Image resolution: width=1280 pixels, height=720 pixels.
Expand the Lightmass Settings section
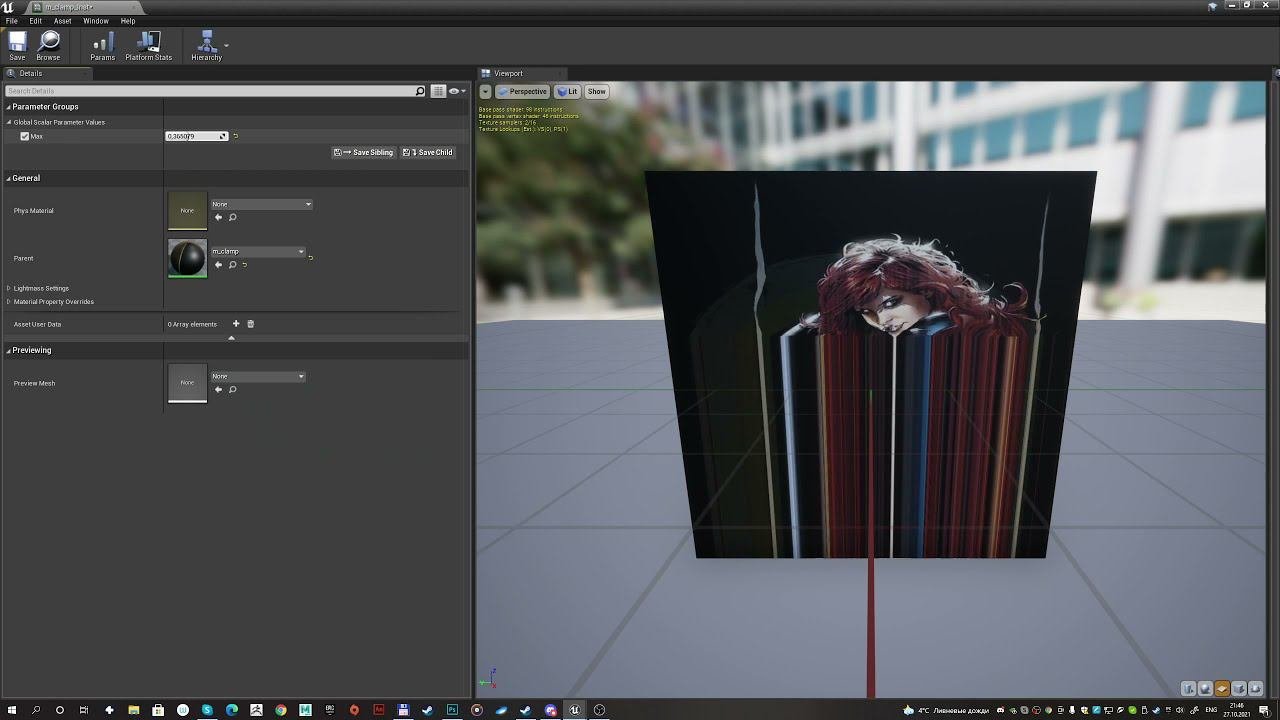pyautogui.click(x=9, y=288)
